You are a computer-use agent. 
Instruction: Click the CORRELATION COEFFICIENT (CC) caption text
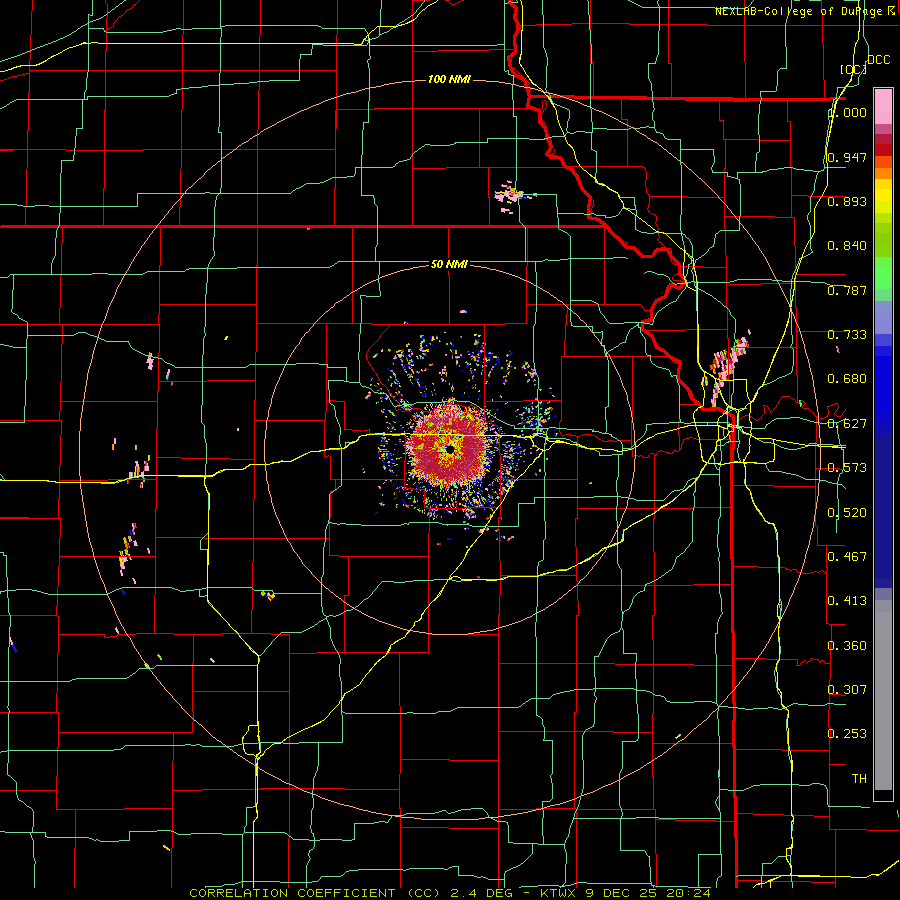click(315, 893)
